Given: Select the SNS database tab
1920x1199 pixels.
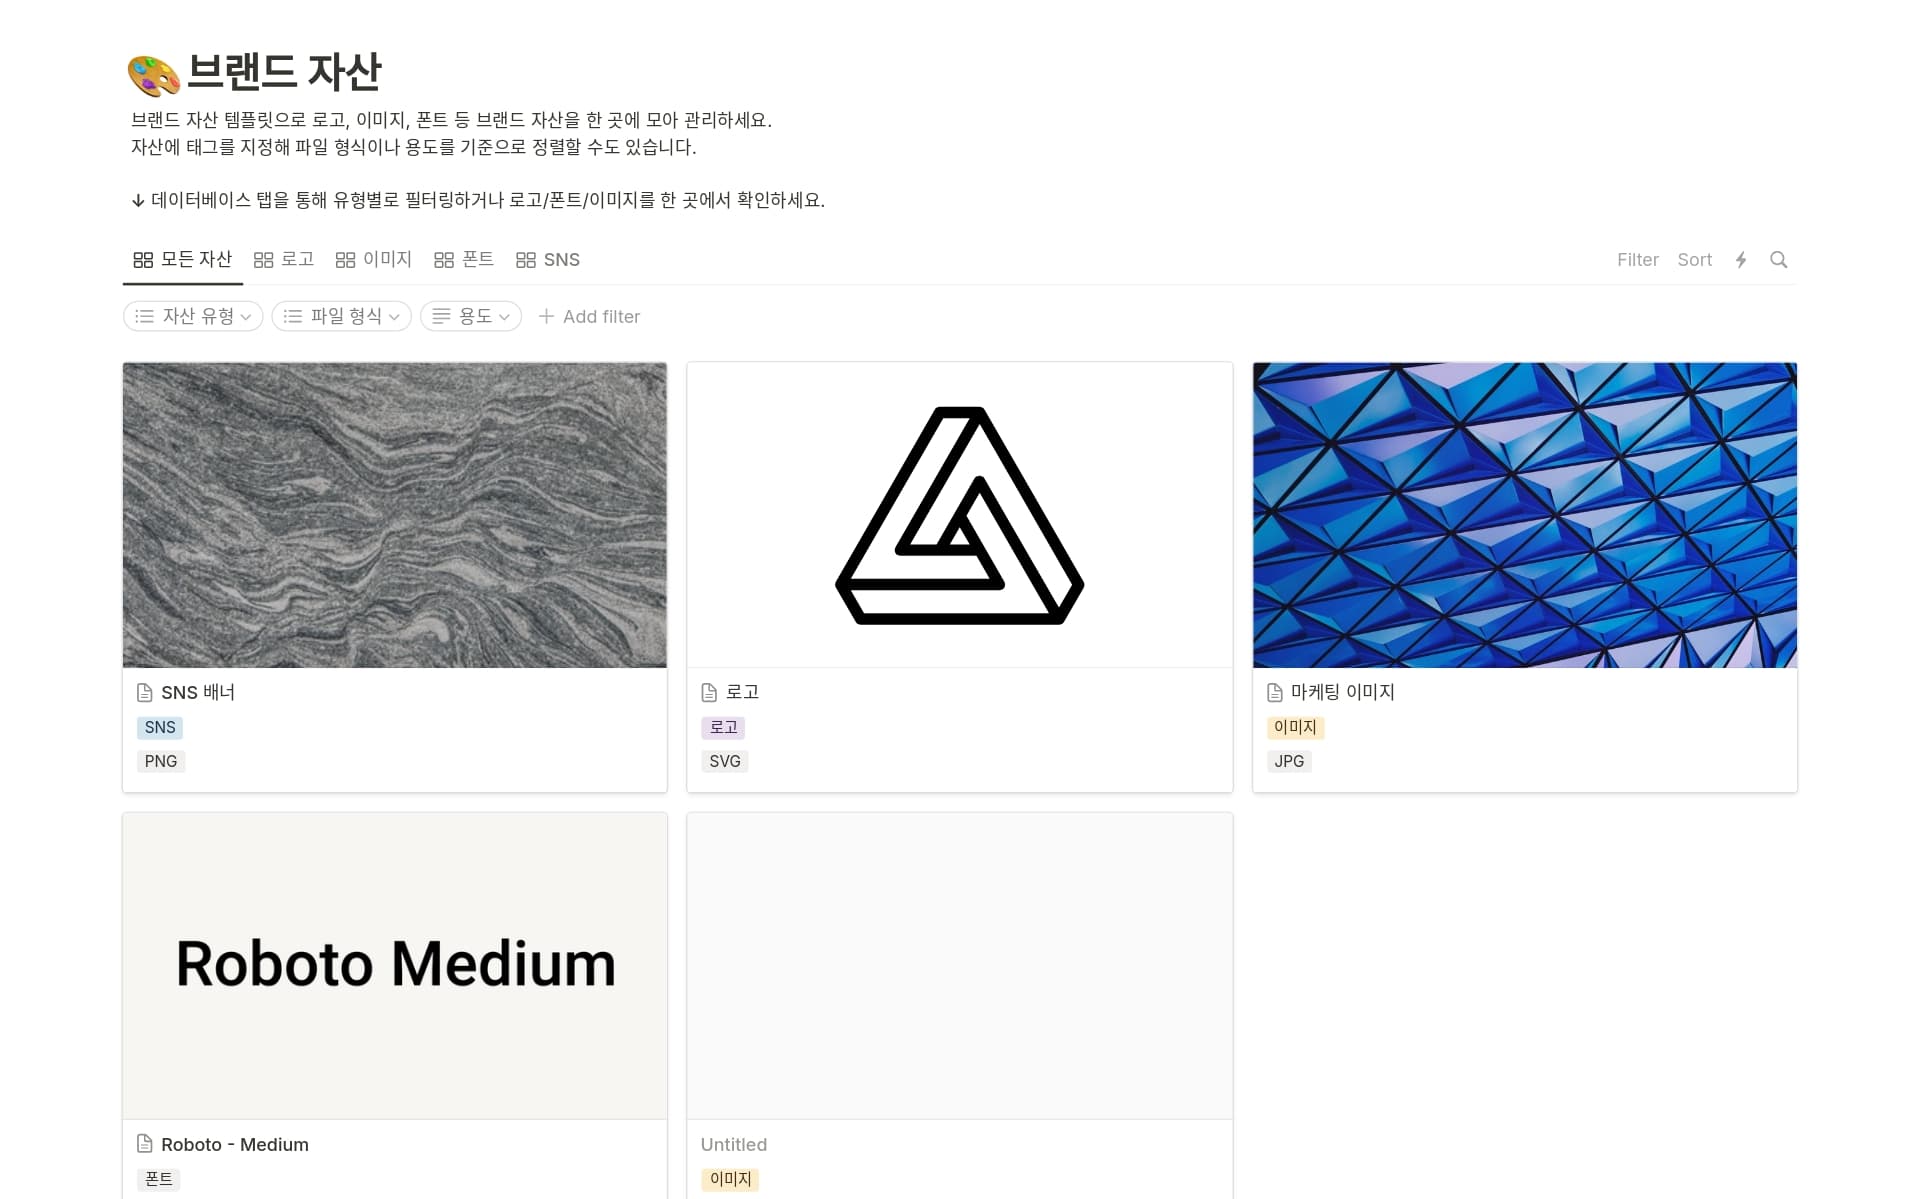Looking at the screenshot, I should (548, 260).
